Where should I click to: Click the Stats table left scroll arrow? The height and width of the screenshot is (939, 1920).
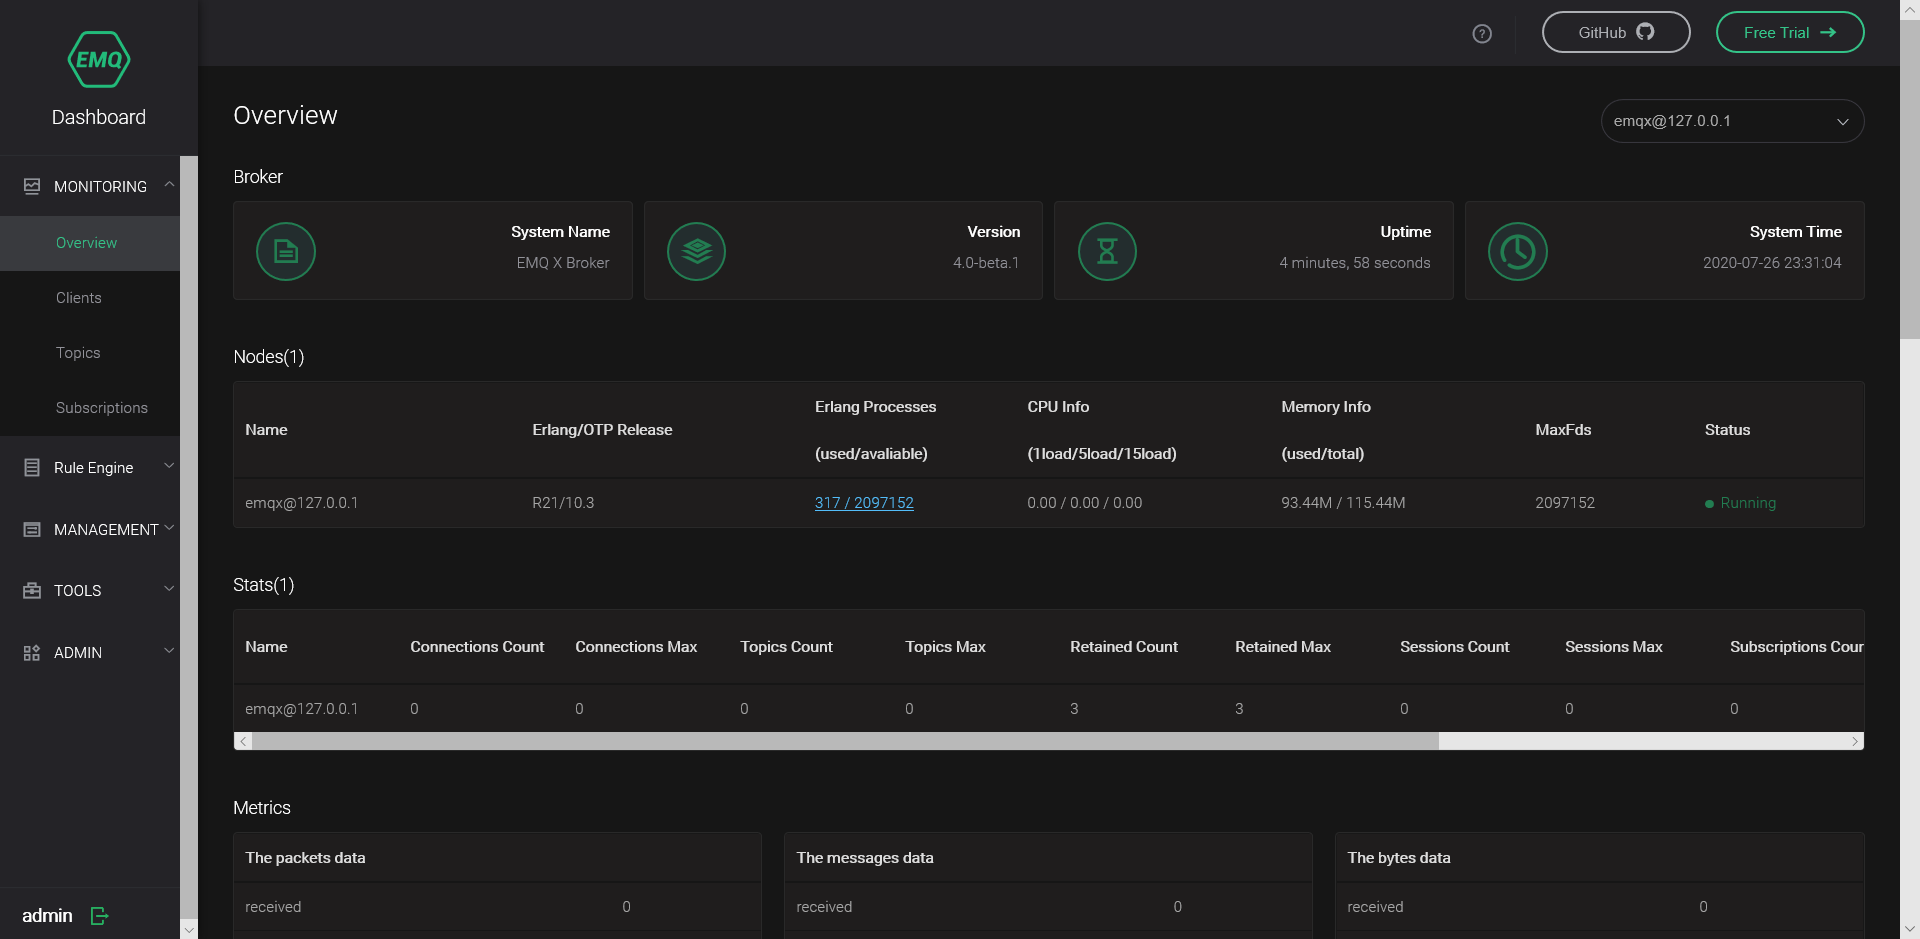coord(243,741)
